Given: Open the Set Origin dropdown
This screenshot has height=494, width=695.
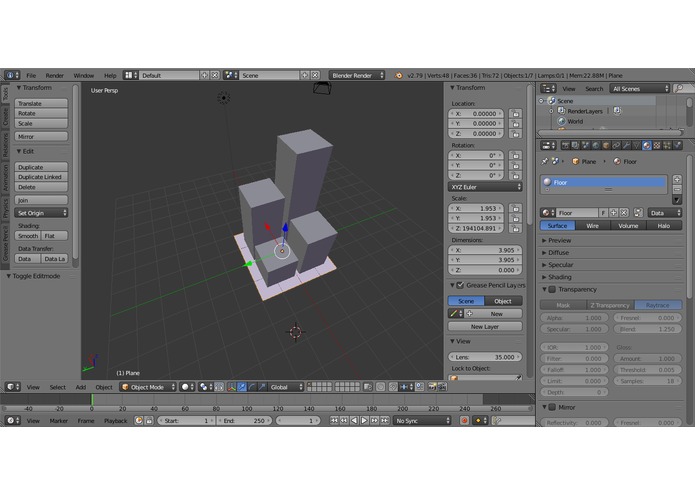Looking at the screenshot, I should [41, 213].
